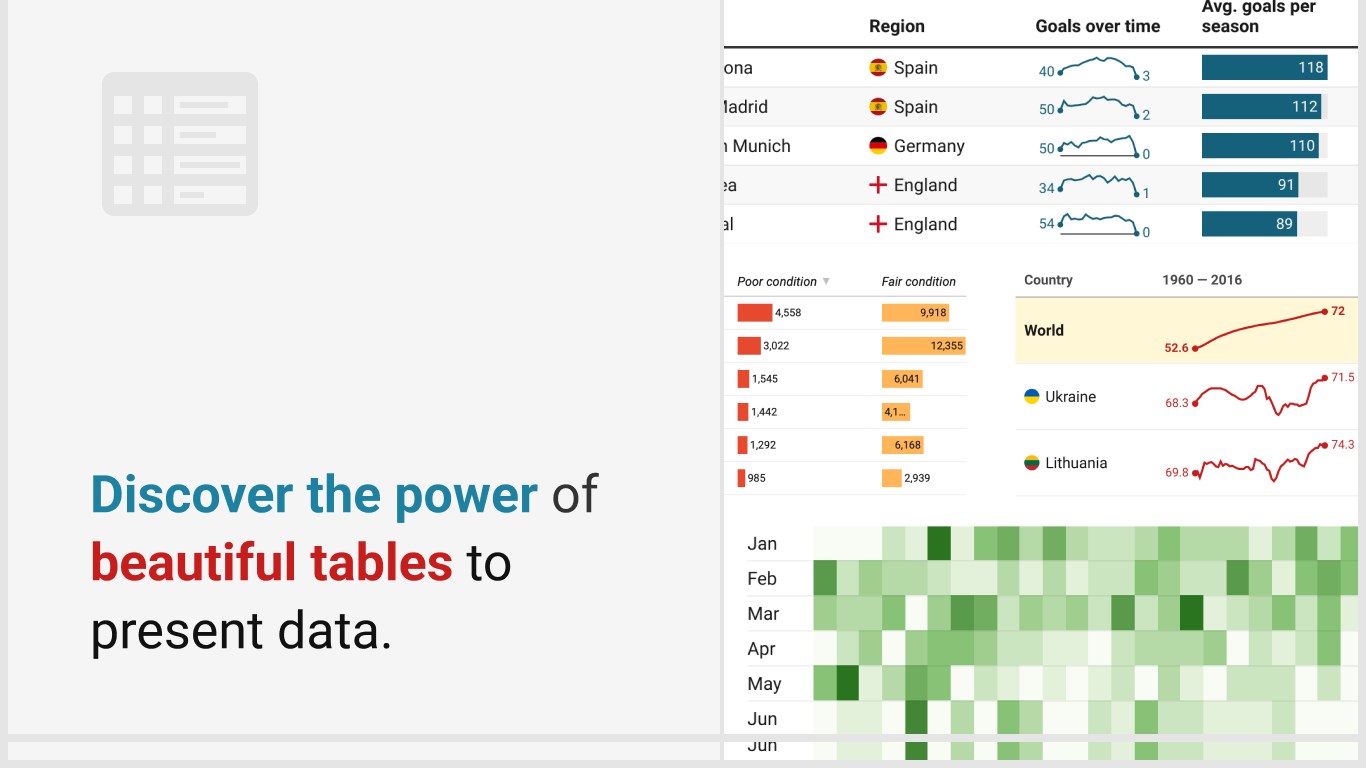Click the sort arrow beside Poor condition

[x=826, y=282]
